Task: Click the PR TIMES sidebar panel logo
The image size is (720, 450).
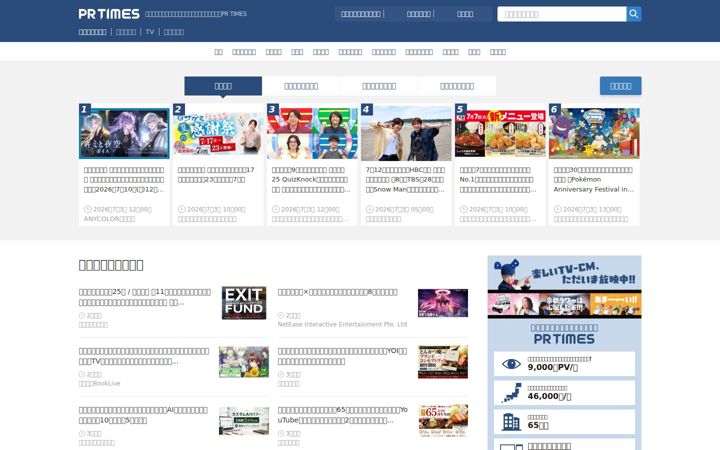Action: 564,339
